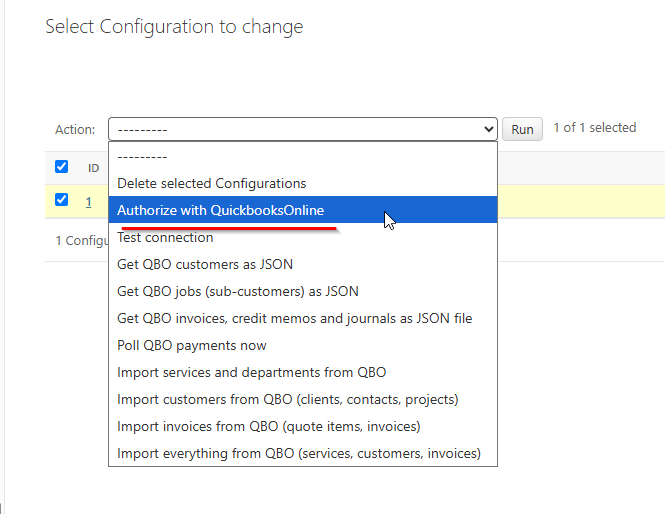The image size is (665, 514).
Task: Click the 'Select Configuration to change' heading
Action: point(174,27)
